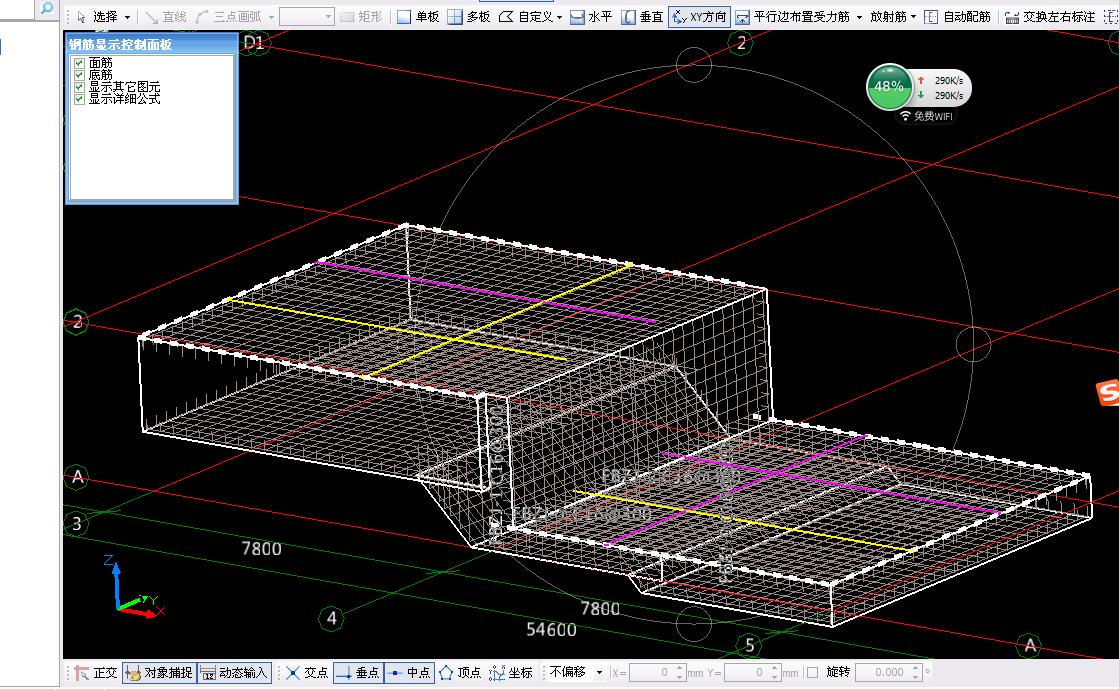Toggle 交点 intersection snap

pos(307,672)
